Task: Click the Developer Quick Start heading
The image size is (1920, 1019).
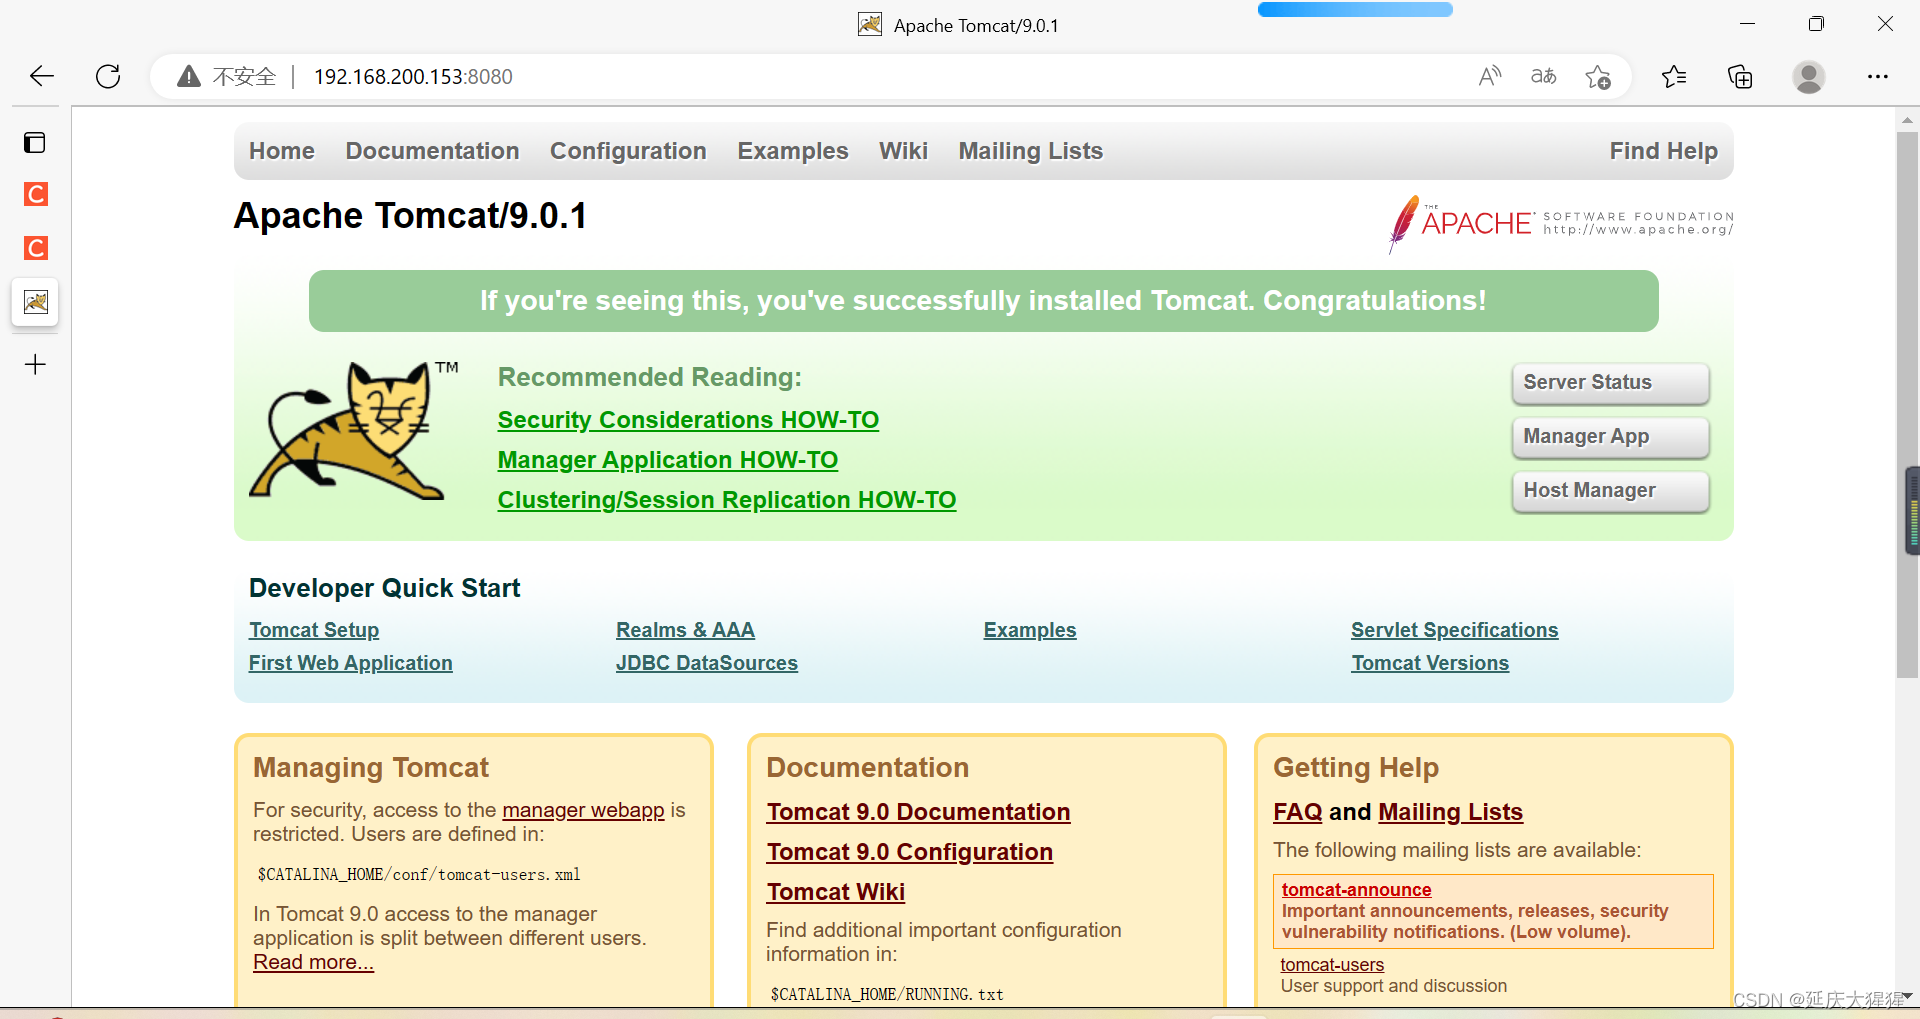Action: pyautogui.click(x=385, y=588)
